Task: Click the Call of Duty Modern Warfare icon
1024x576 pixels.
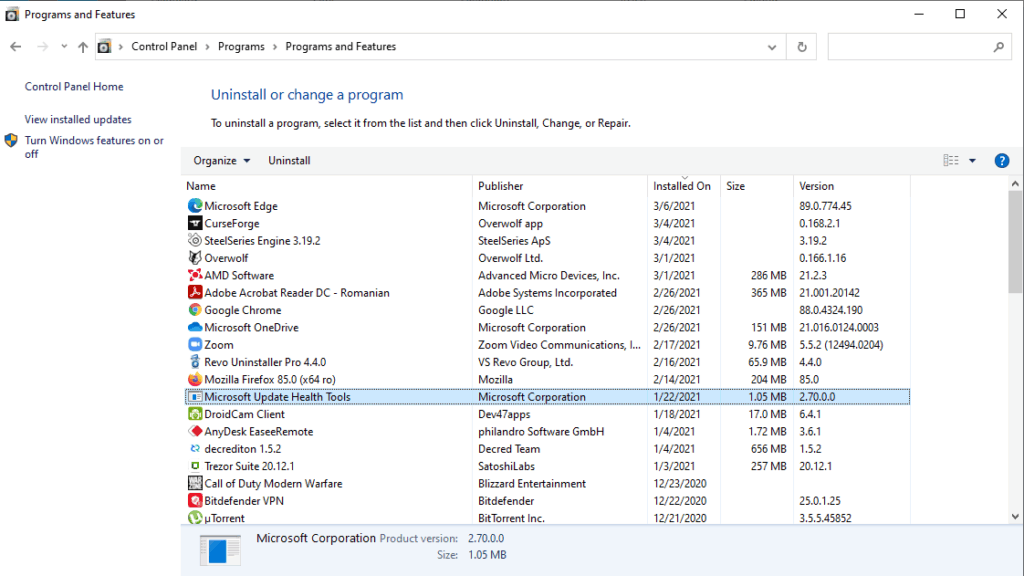Action: coord(195,483)
